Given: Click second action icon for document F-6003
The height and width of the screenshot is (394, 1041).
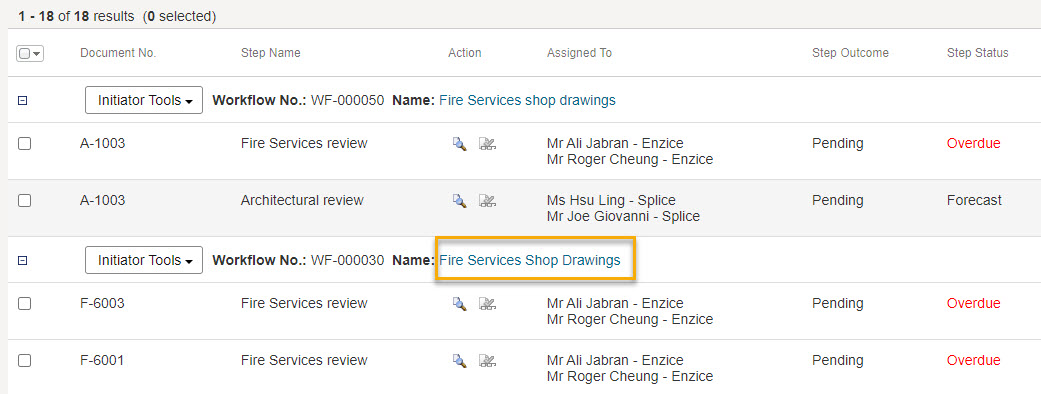Looking at the screenshot, I should pos(488,304).
